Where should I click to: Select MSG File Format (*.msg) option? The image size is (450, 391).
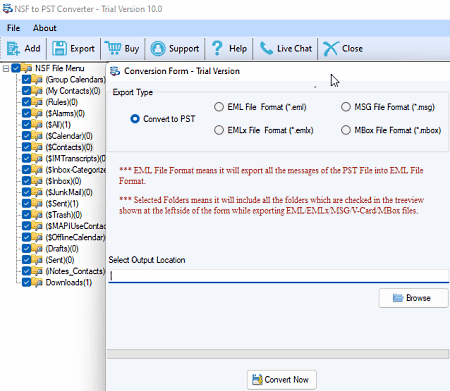346,107
